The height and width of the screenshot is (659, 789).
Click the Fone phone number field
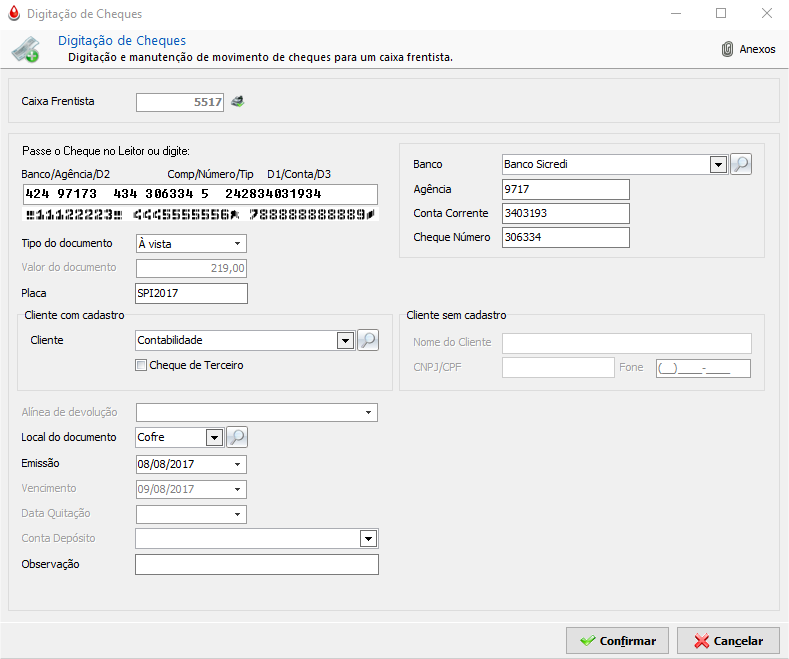coord(703,368)
